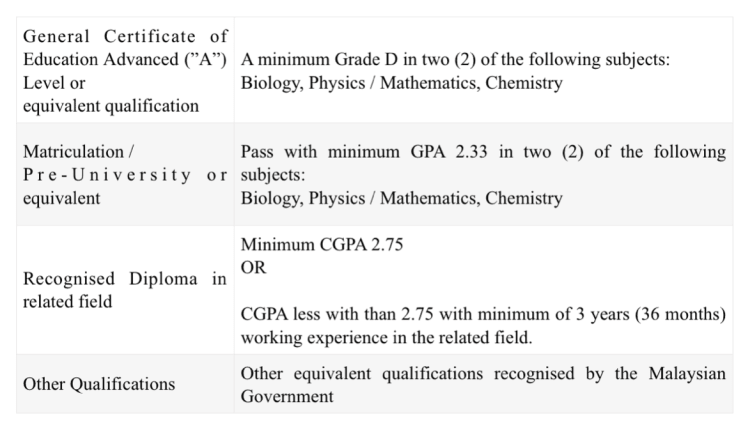743x423 pixels.
Task: Click the word "Government" in the last row
Action: click(287, 396)
